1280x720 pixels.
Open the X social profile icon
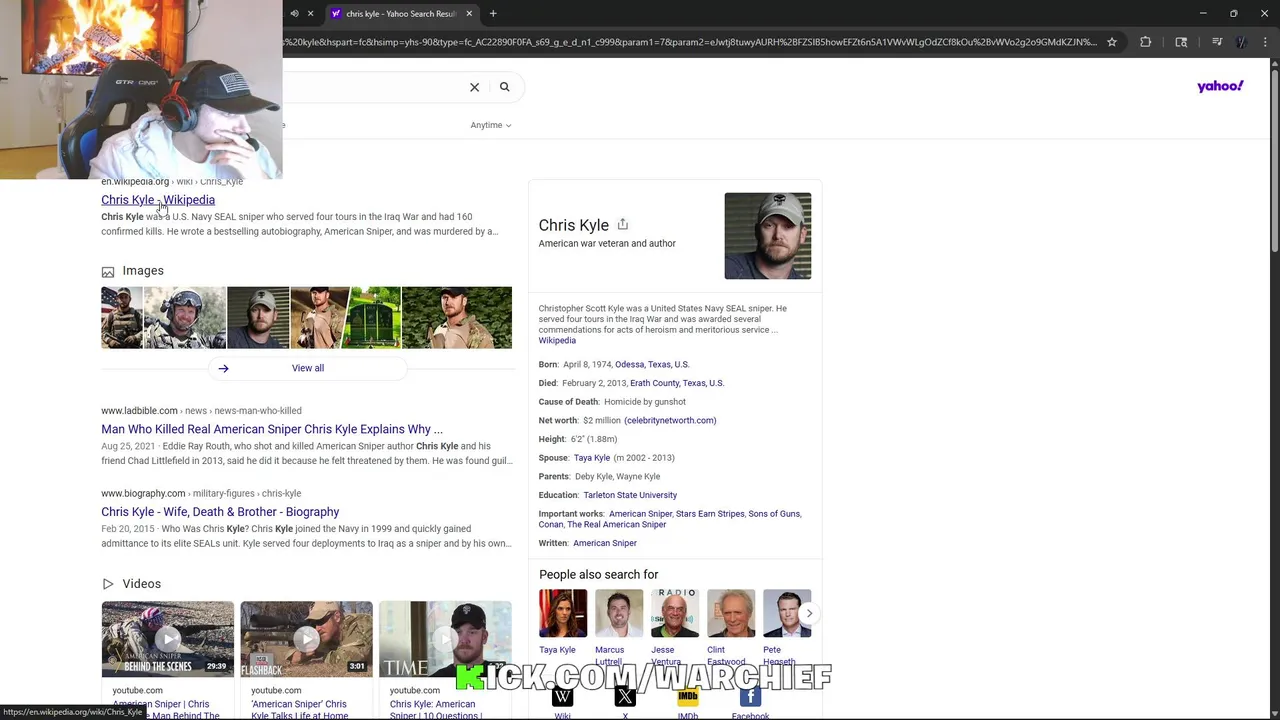[x=625, y=696]
